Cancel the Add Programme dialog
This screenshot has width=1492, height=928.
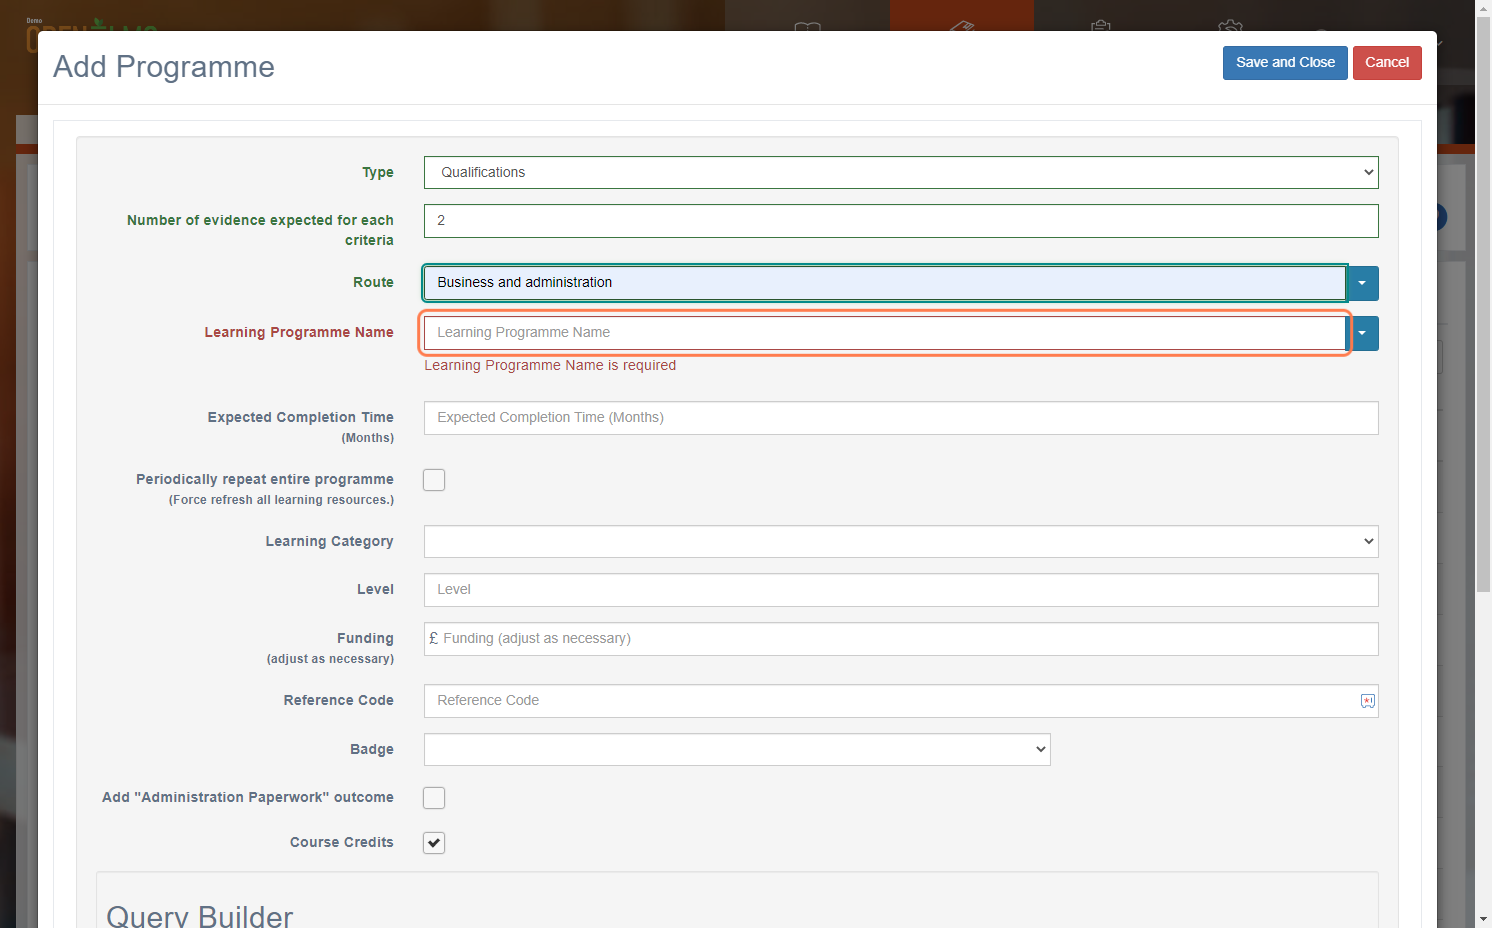point(1387,63)
